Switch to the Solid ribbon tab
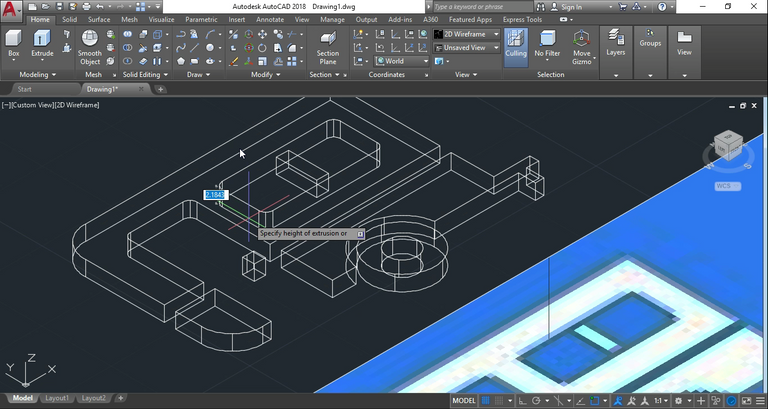The height and width of the screenshot is (409, 768). pyautogui.click(x=69, y=20)
